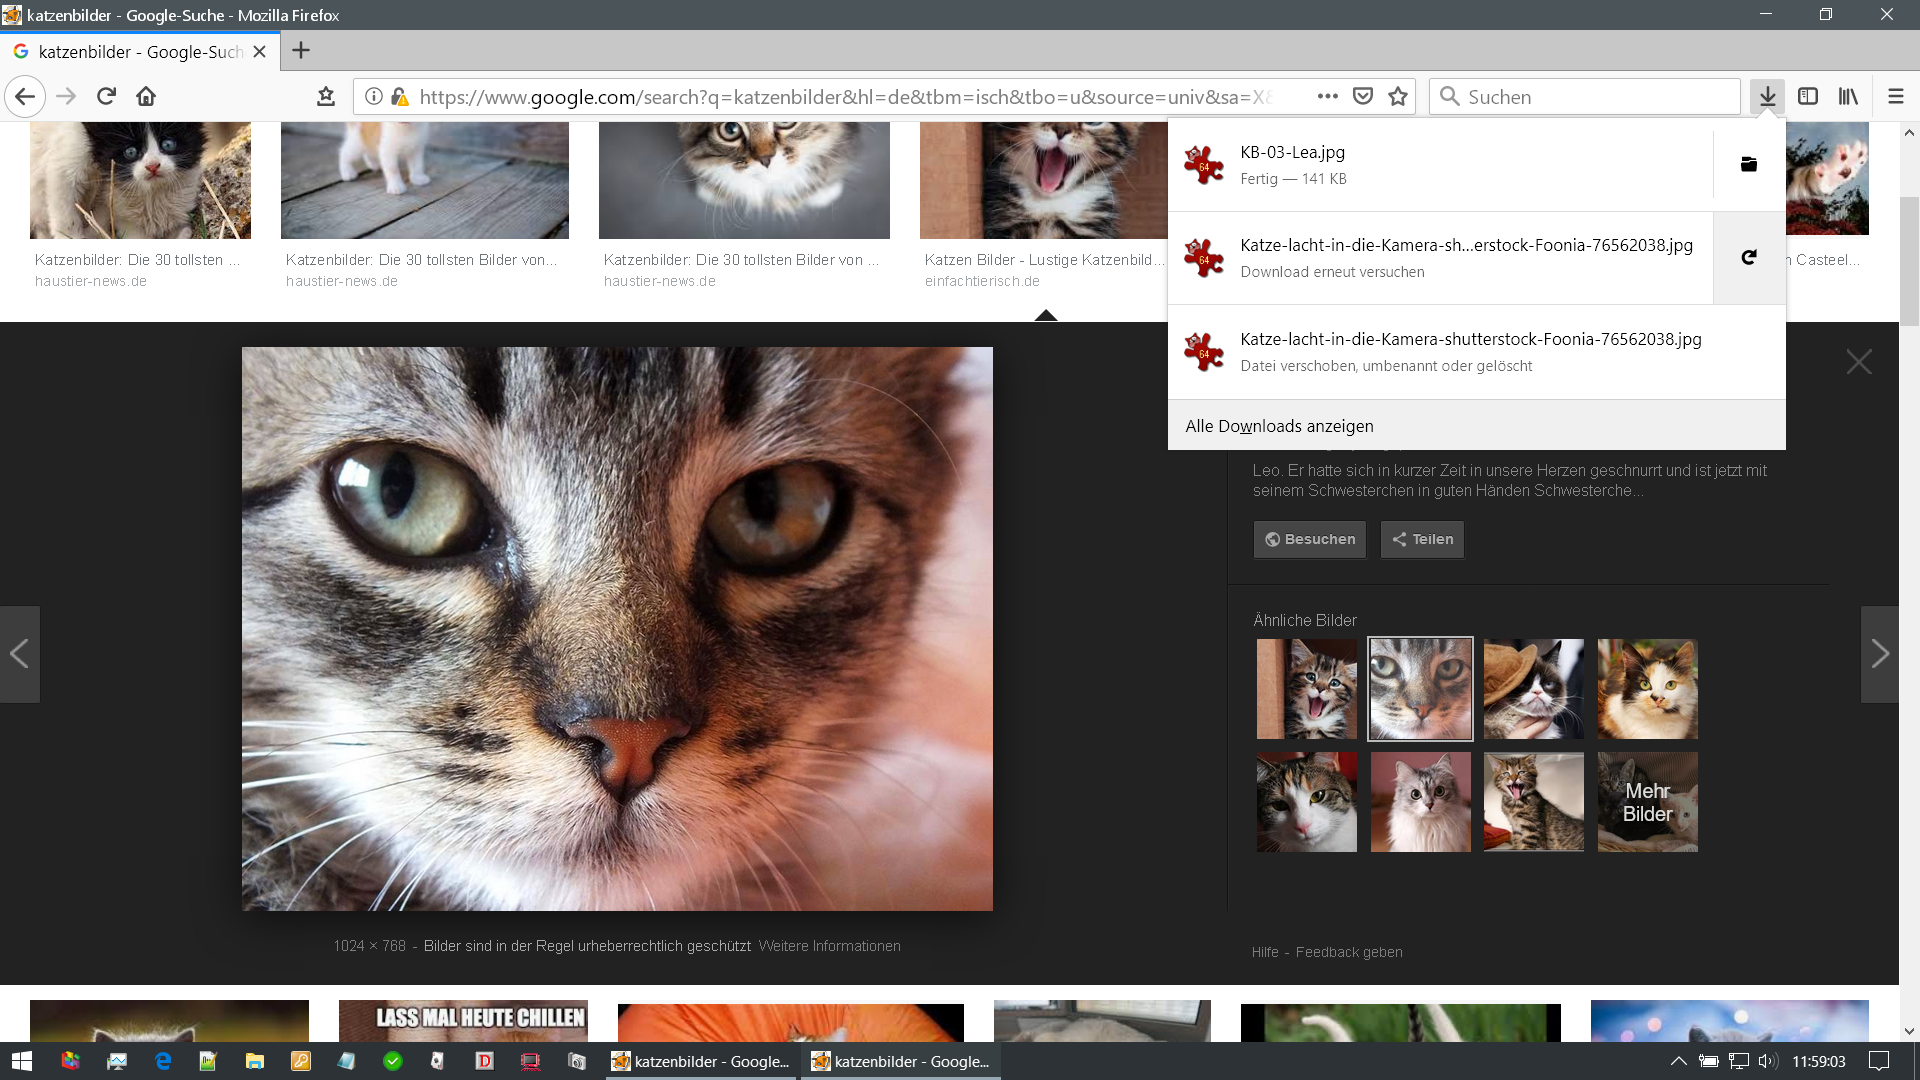Image resolution: width=1920 pixels, height=1080 pixels.
Task: Open containing folder for KB-03-Lea.jpg
Action: (x=1748, y=165)
